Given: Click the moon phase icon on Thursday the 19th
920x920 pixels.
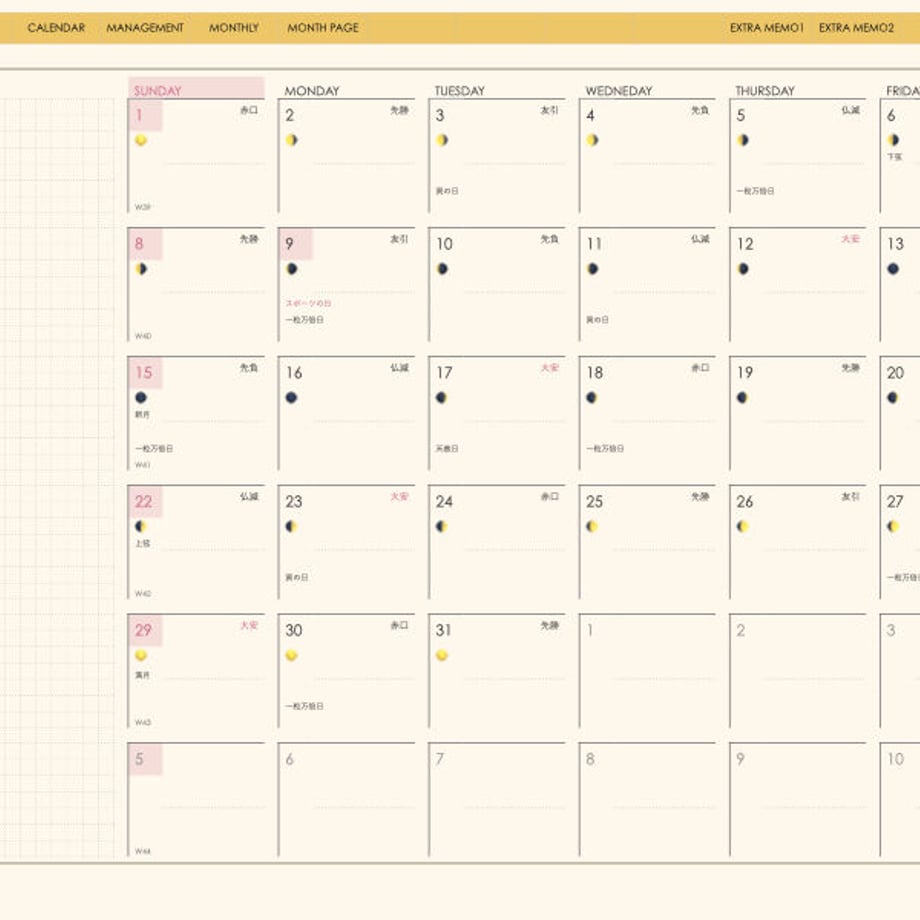Looking at the screenshot, I should [x=742, y=397].
